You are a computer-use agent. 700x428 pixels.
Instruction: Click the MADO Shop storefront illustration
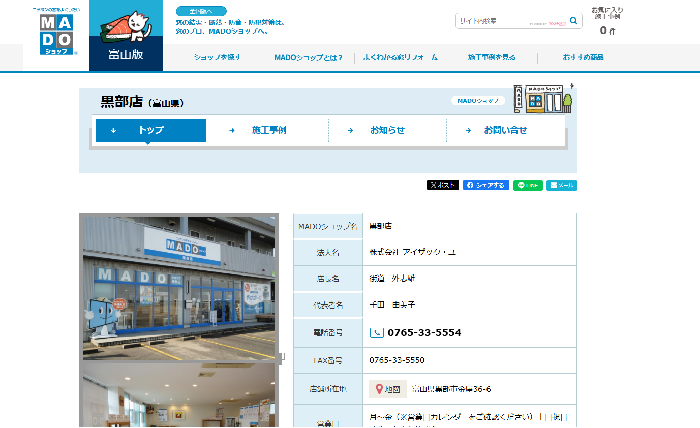543,99
